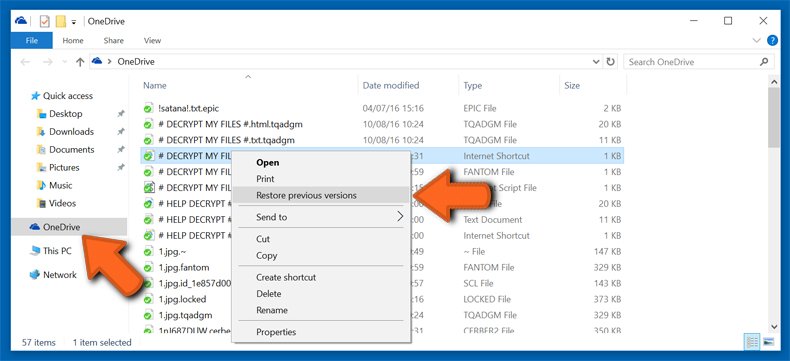Go back with the Back arrow
Image resolution: width=790 pixels, height=361 pixels.
pyautogui.click(x=25, y=62)
